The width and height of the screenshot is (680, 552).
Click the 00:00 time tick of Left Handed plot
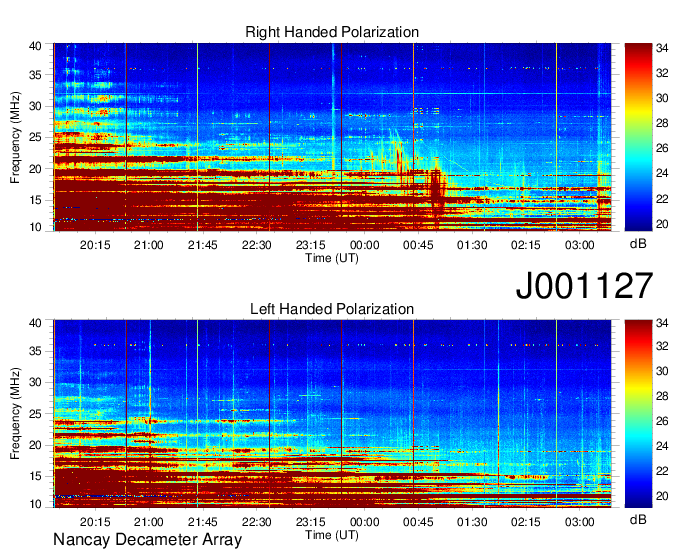click(364, 522)
